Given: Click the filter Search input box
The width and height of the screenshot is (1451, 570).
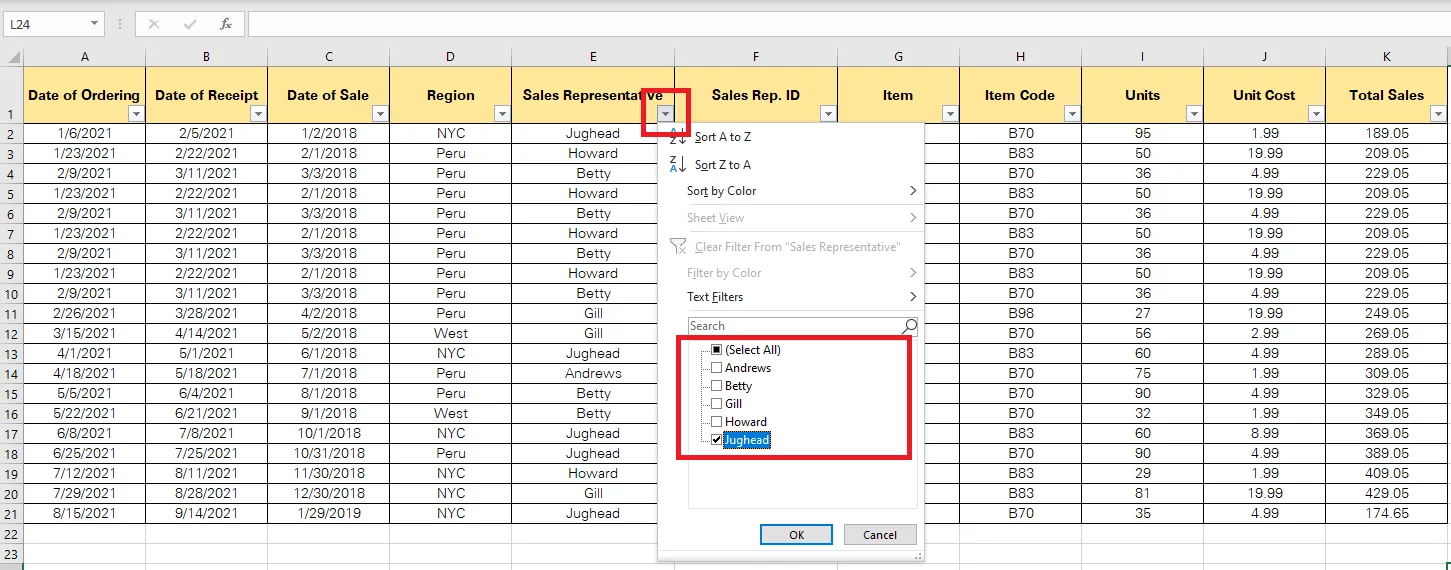Looking at the screenshot, I should click(795, 326).
